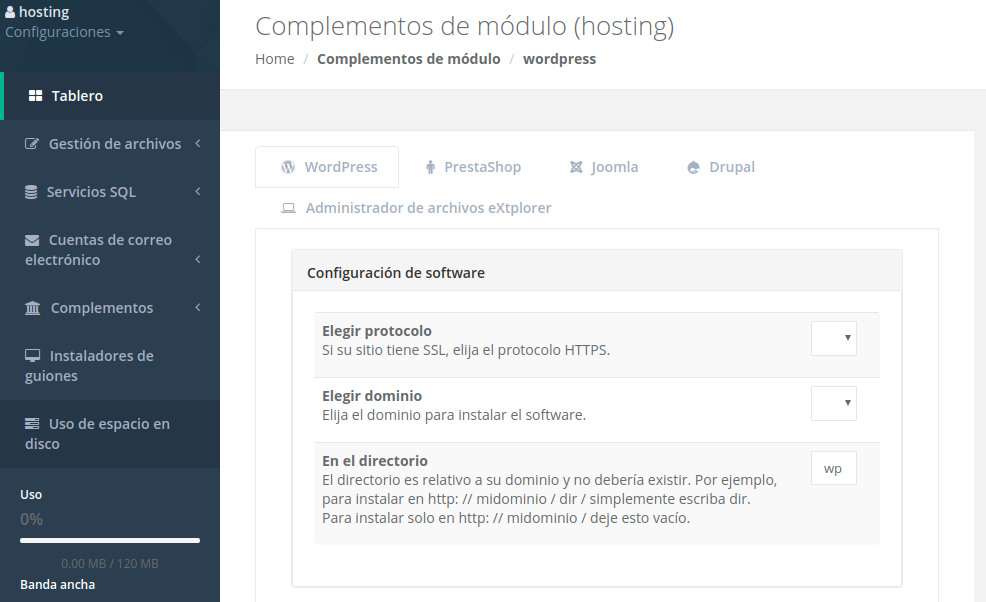Click the Configuración de software heading

(396, 273)
